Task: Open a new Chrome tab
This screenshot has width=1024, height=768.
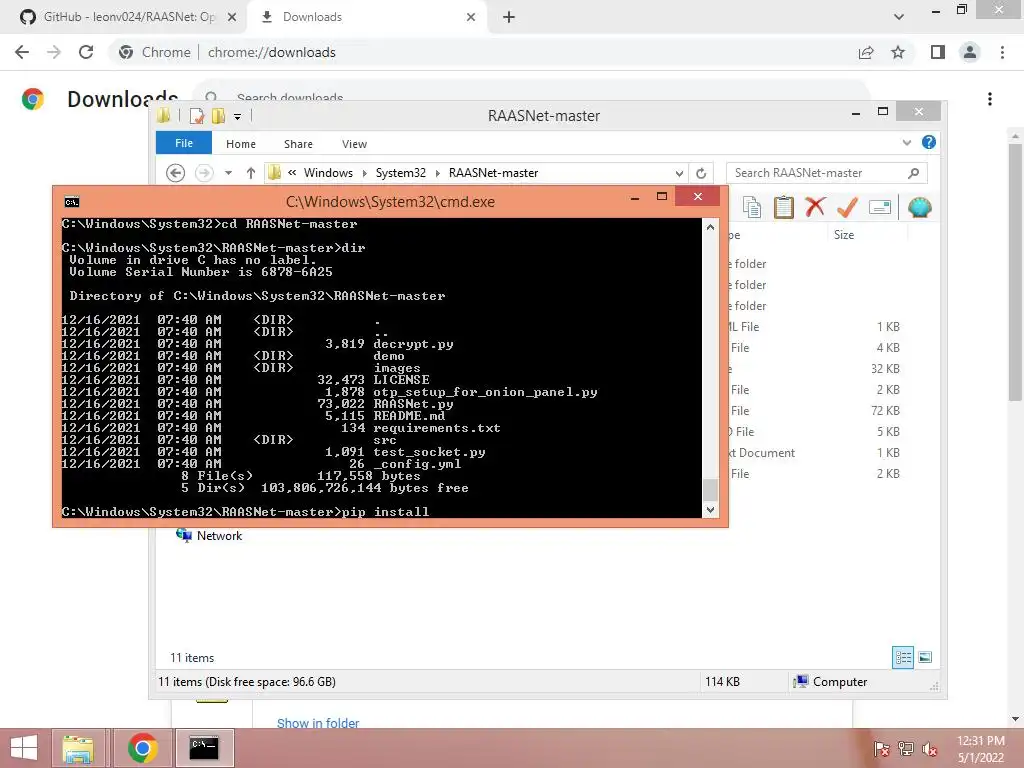Action: [509, 17]
